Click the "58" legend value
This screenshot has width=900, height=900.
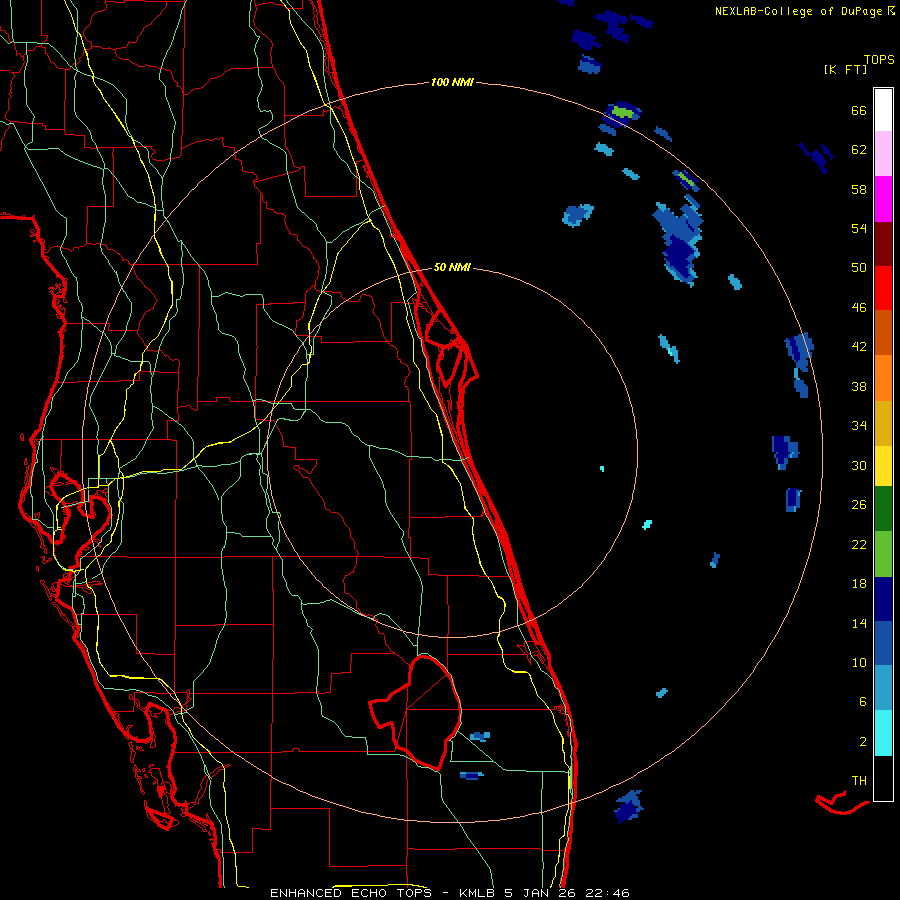pyautogui.click(x=859, y=189)
